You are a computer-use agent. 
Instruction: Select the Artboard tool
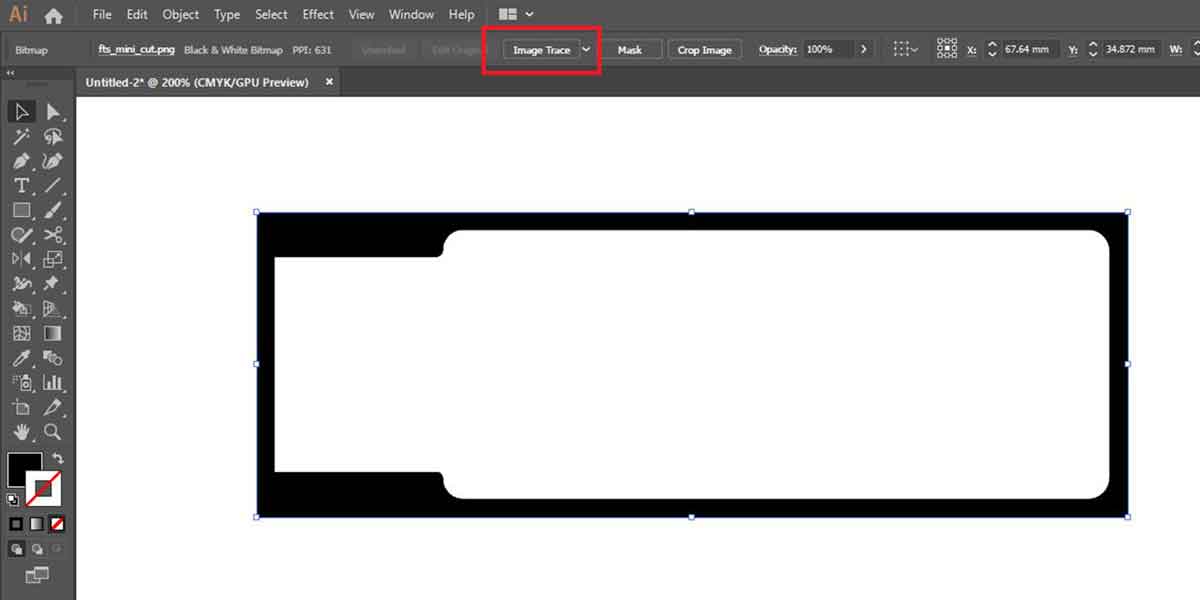pos(21,407)
